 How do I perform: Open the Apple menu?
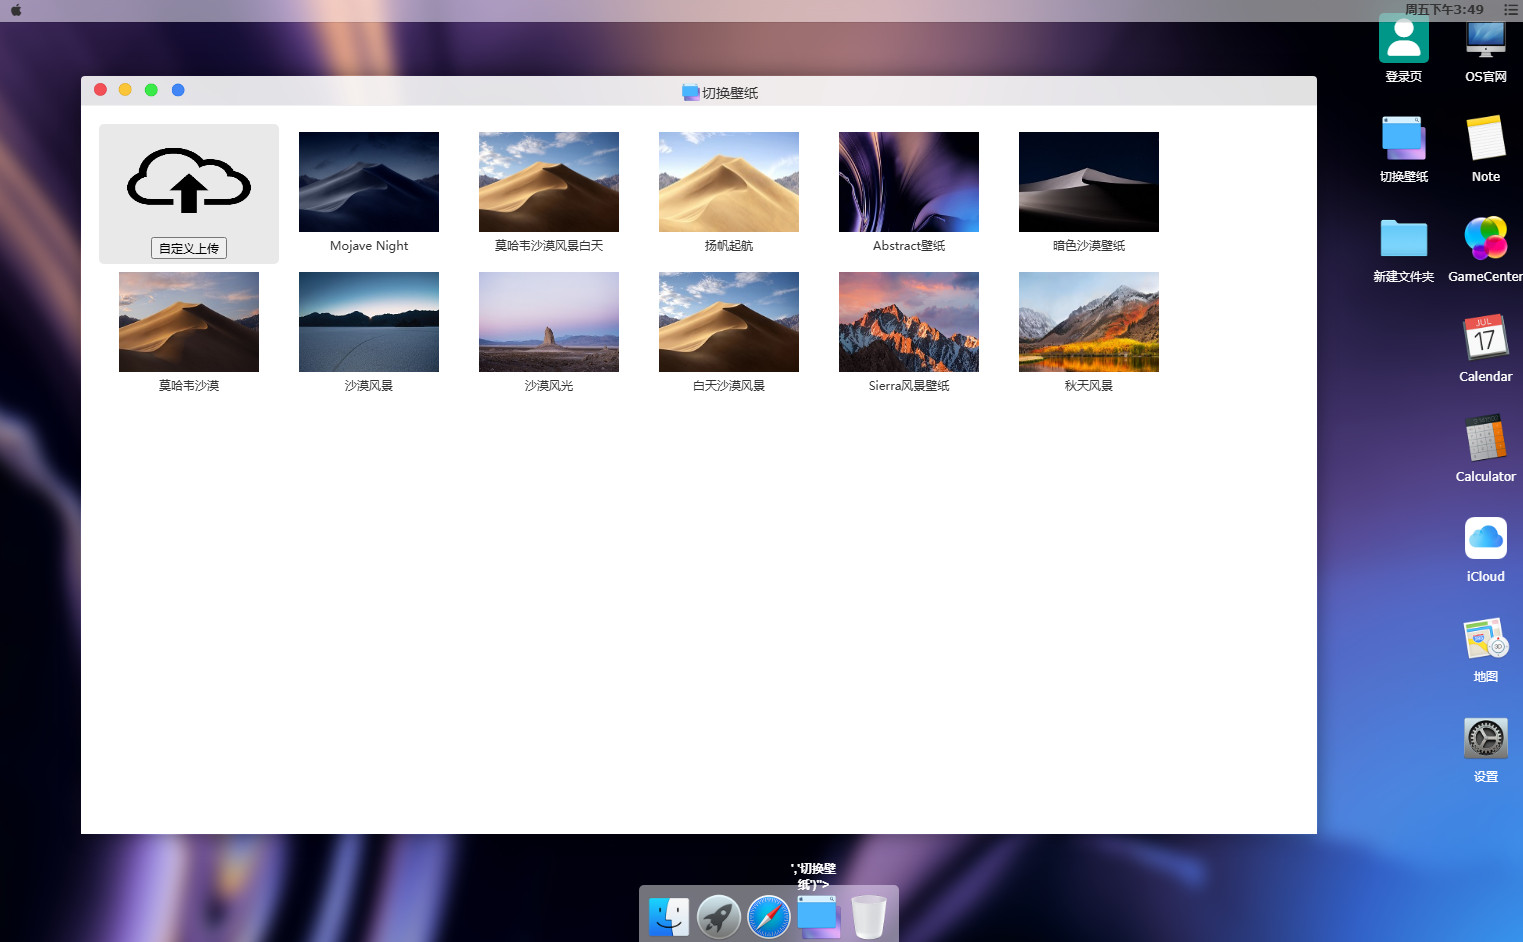click(16, 10)
